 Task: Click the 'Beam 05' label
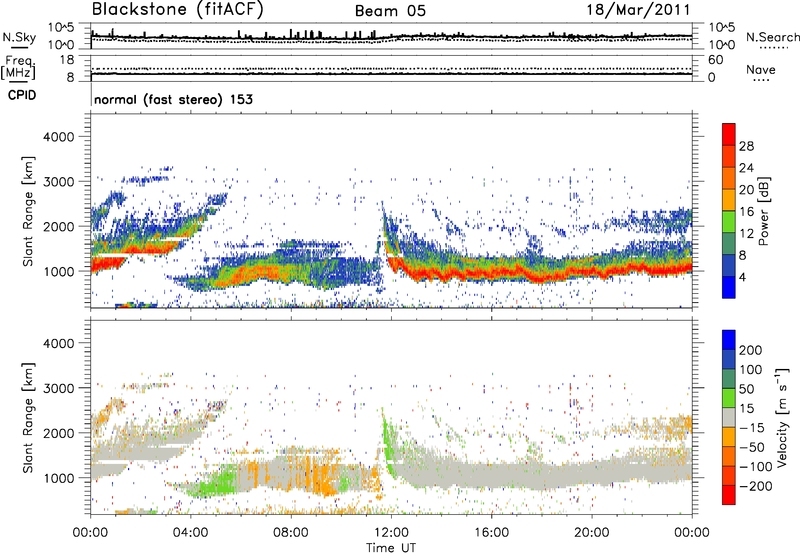pyautogui.click(x=390, y=11)
